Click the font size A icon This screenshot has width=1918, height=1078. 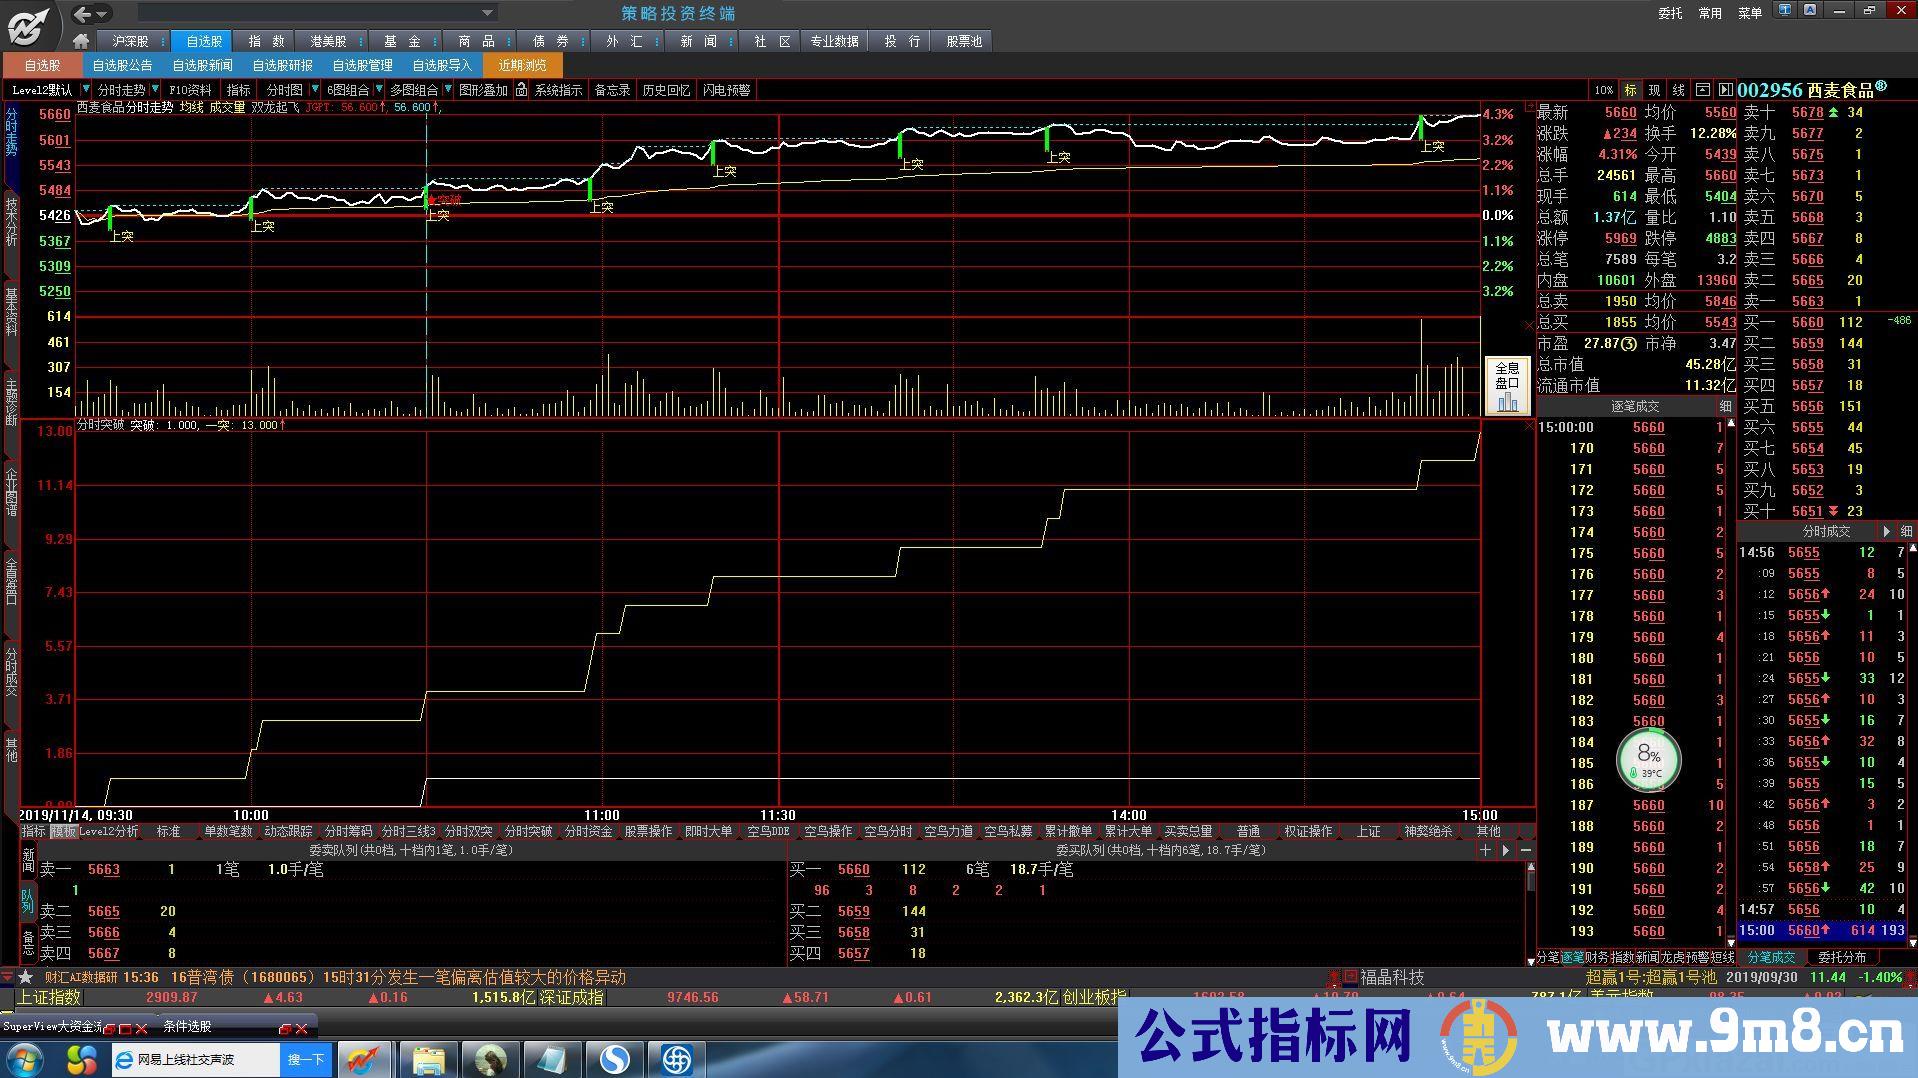pyautogui.click(x=1810, y=11)
